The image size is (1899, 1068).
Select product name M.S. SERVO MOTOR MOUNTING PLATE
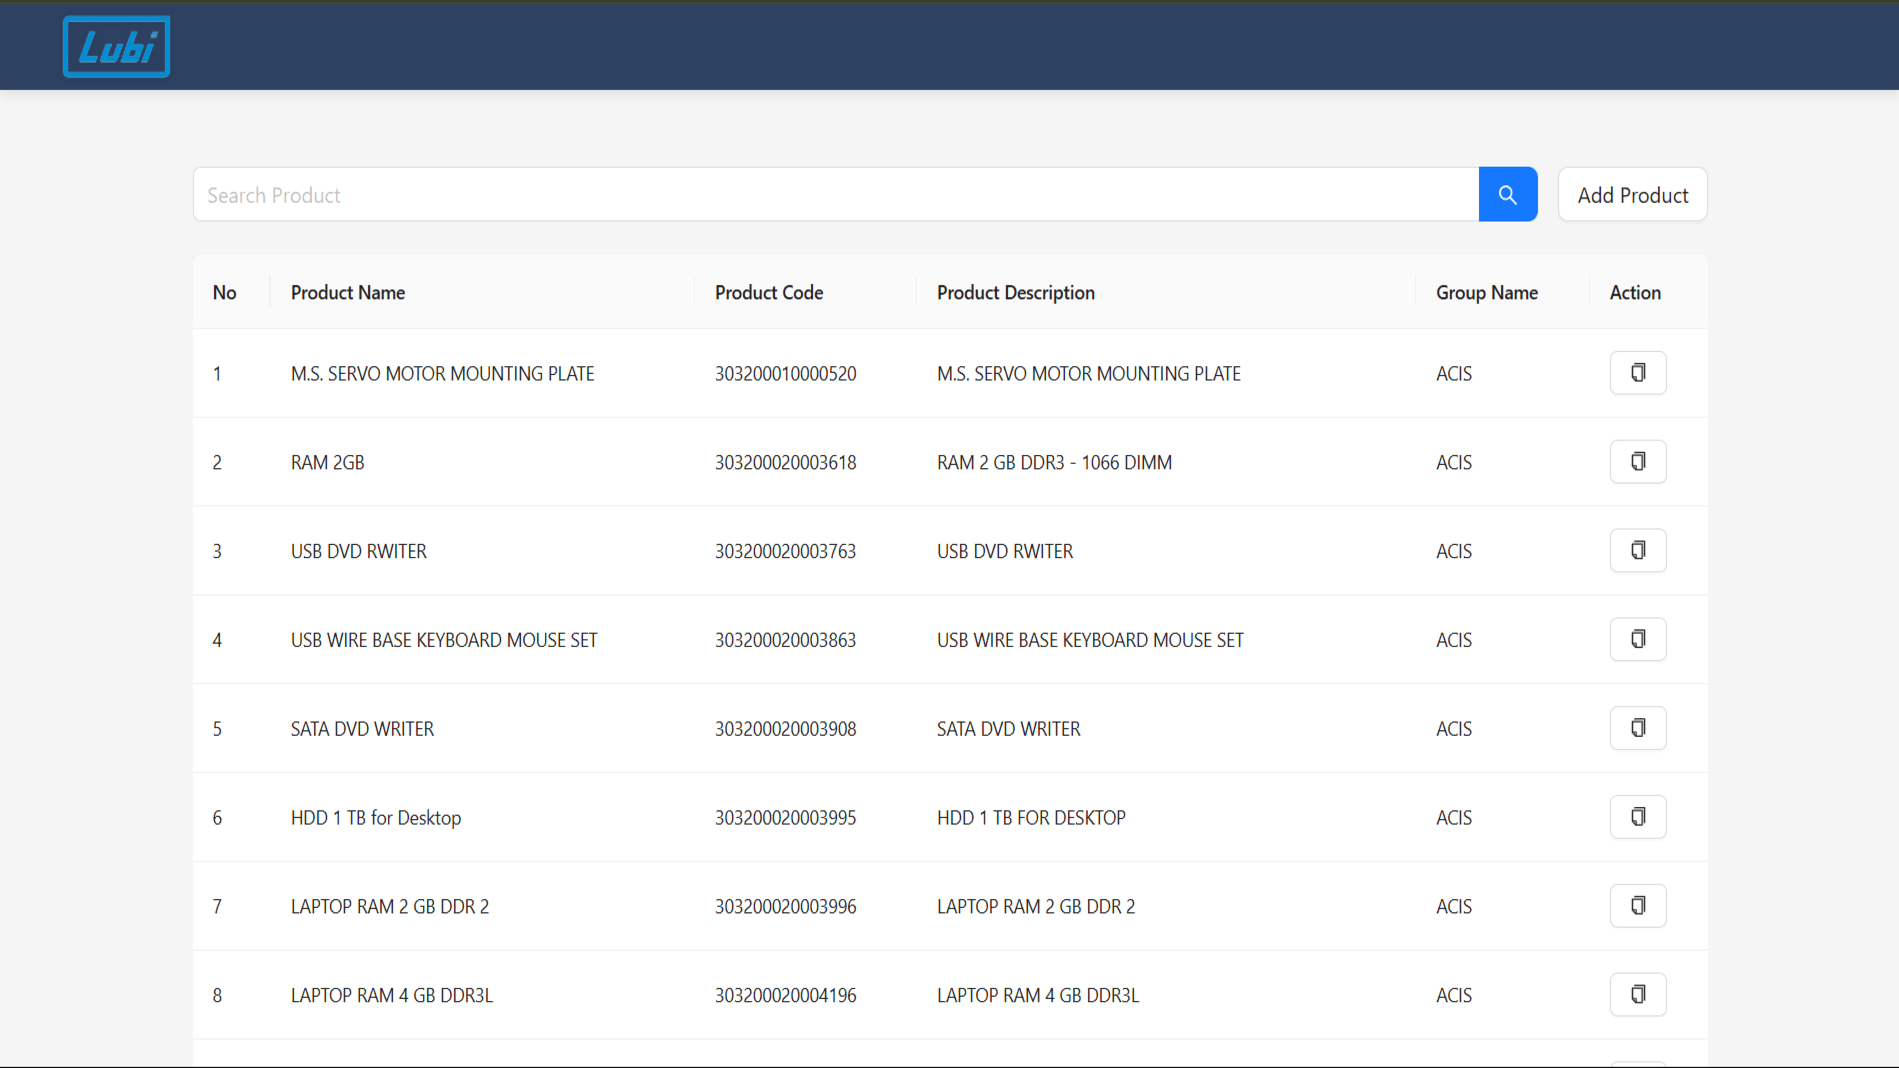tap(442, 374)
